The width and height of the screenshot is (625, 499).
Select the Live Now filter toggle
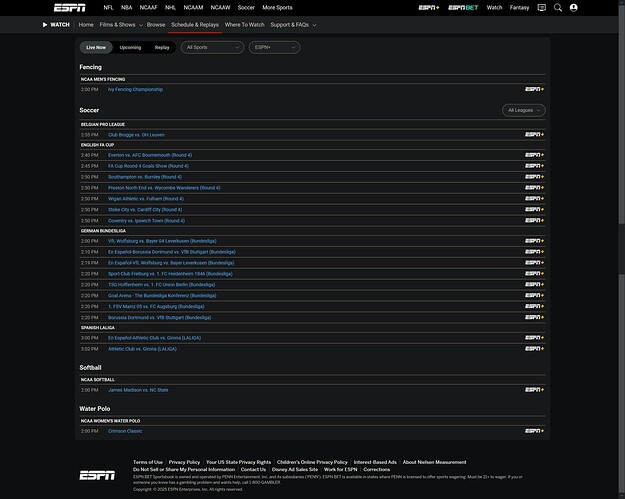96,47
